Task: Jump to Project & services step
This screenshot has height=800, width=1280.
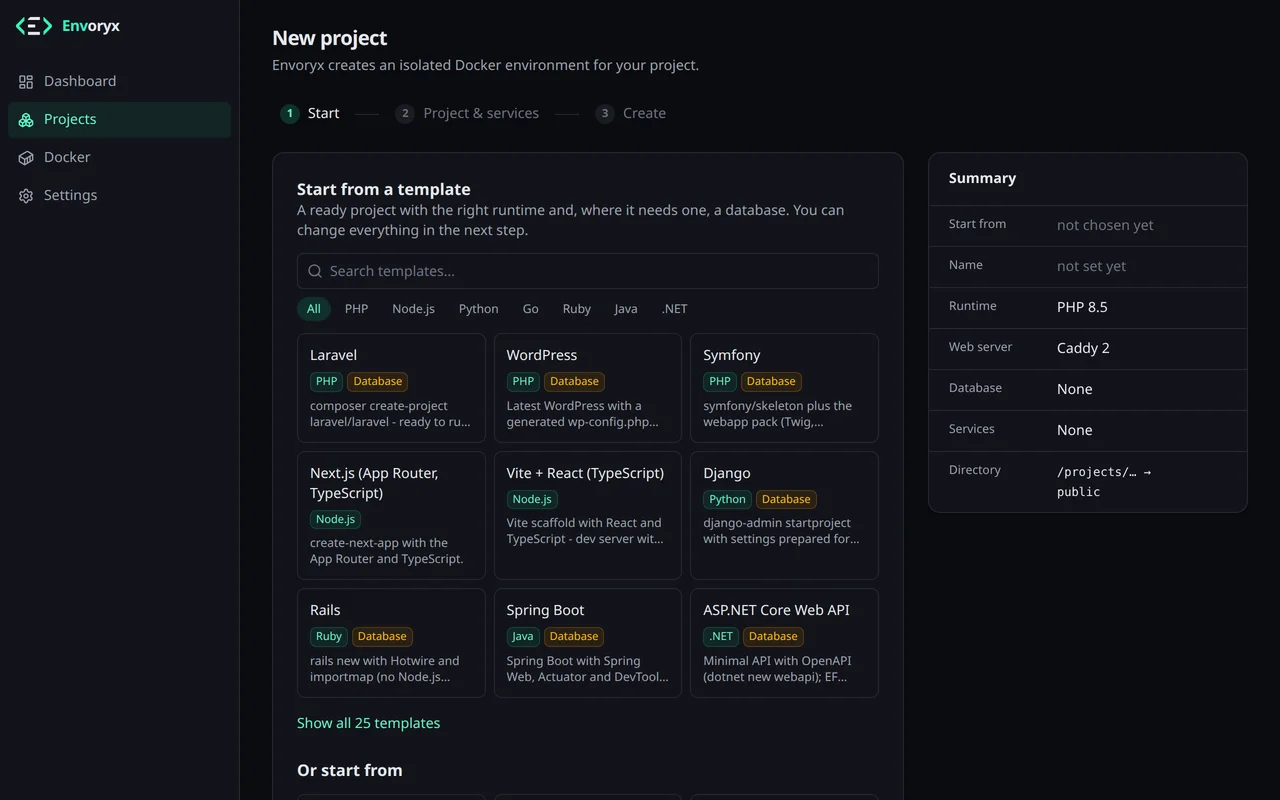Action: click(x=467, y=113)
